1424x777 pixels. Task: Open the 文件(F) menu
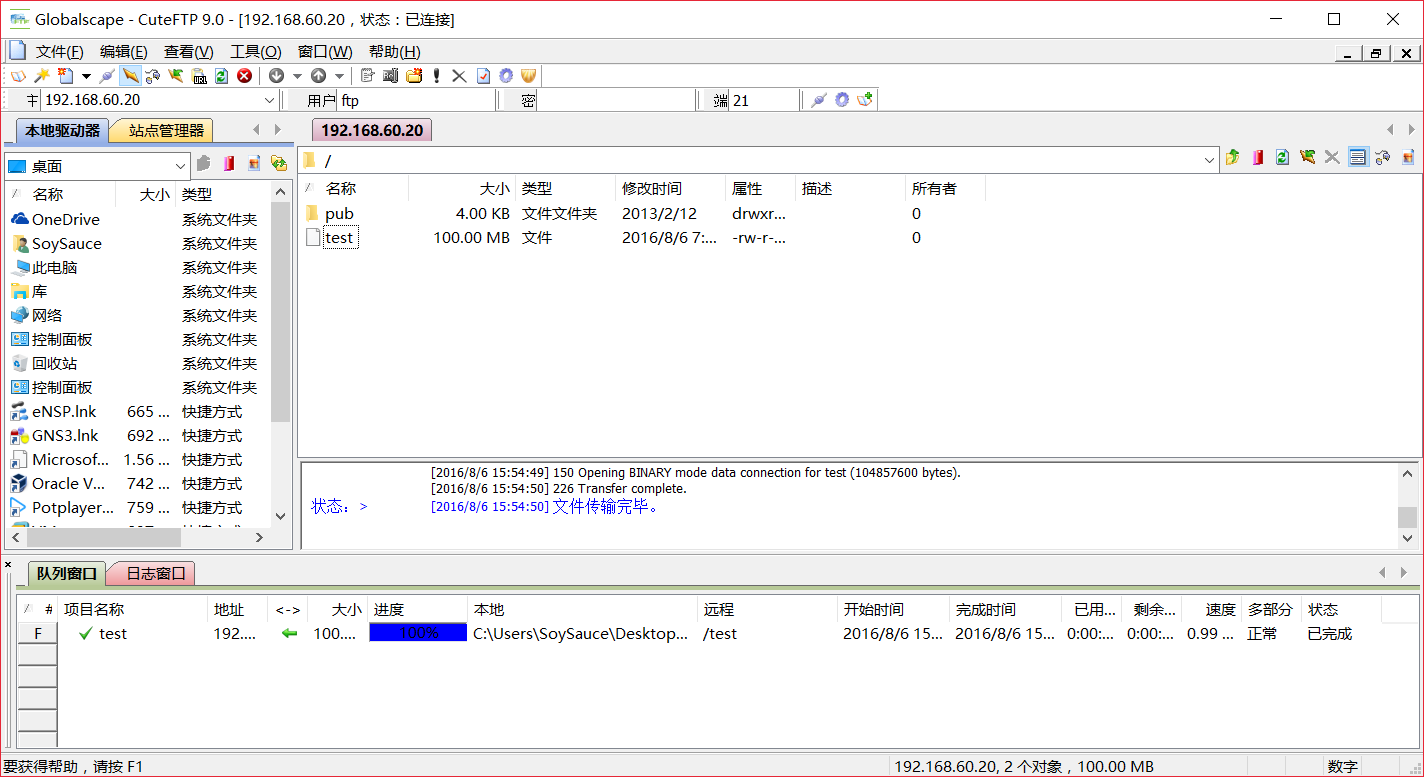[59, 52]
